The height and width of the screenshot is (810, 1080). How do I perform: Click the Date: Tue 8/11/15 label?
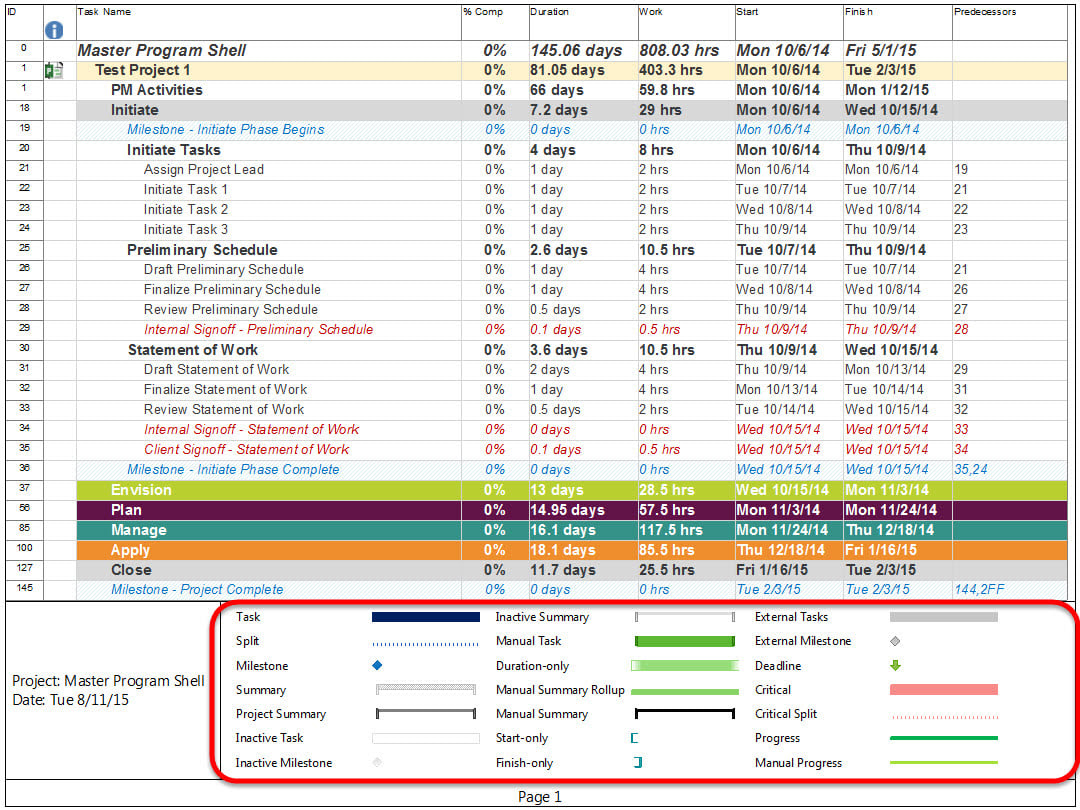tap(70, 700)
